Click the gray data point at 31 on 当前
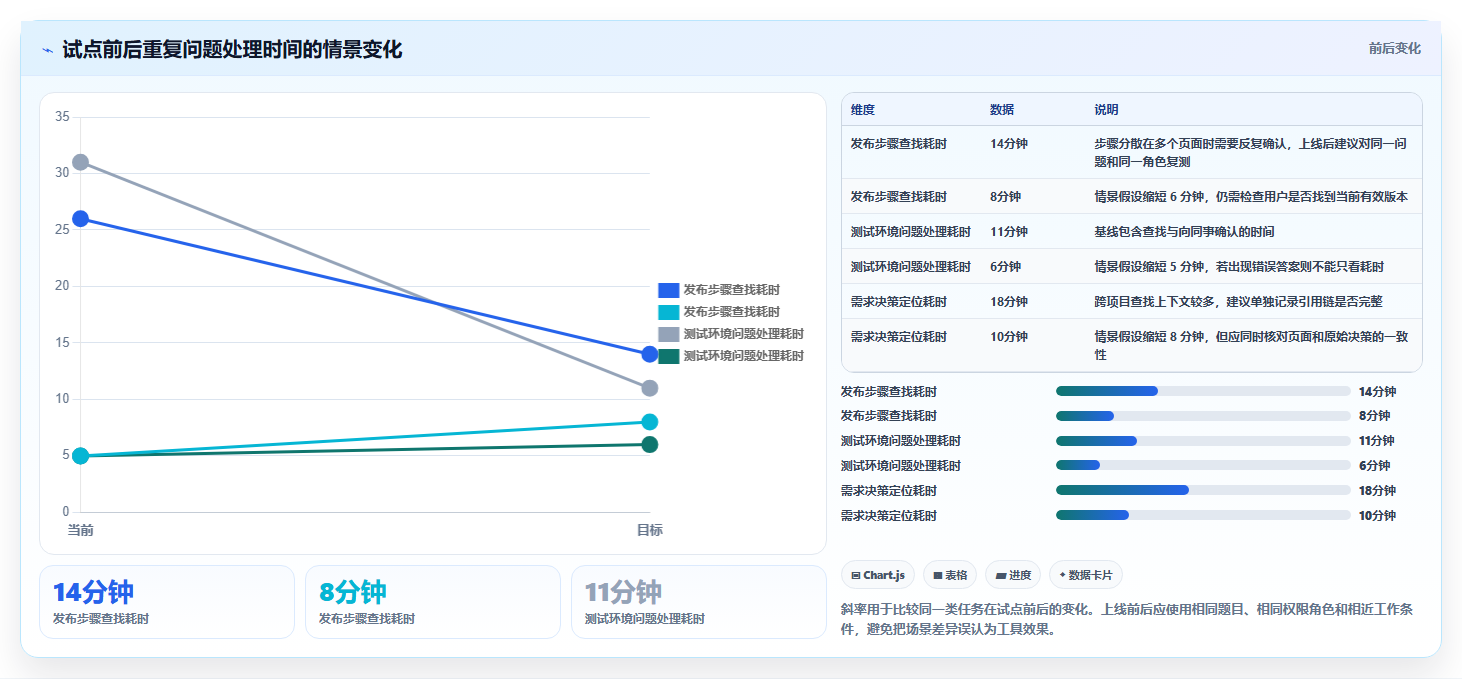 tap(81, 162)
